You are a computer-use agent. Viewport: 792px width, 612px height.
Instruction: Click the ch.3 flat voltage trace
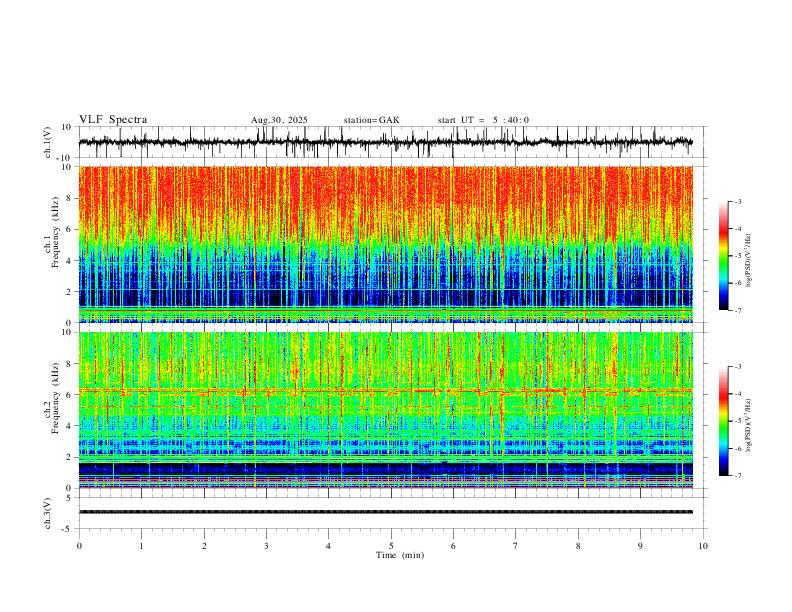tap(386, 512)
